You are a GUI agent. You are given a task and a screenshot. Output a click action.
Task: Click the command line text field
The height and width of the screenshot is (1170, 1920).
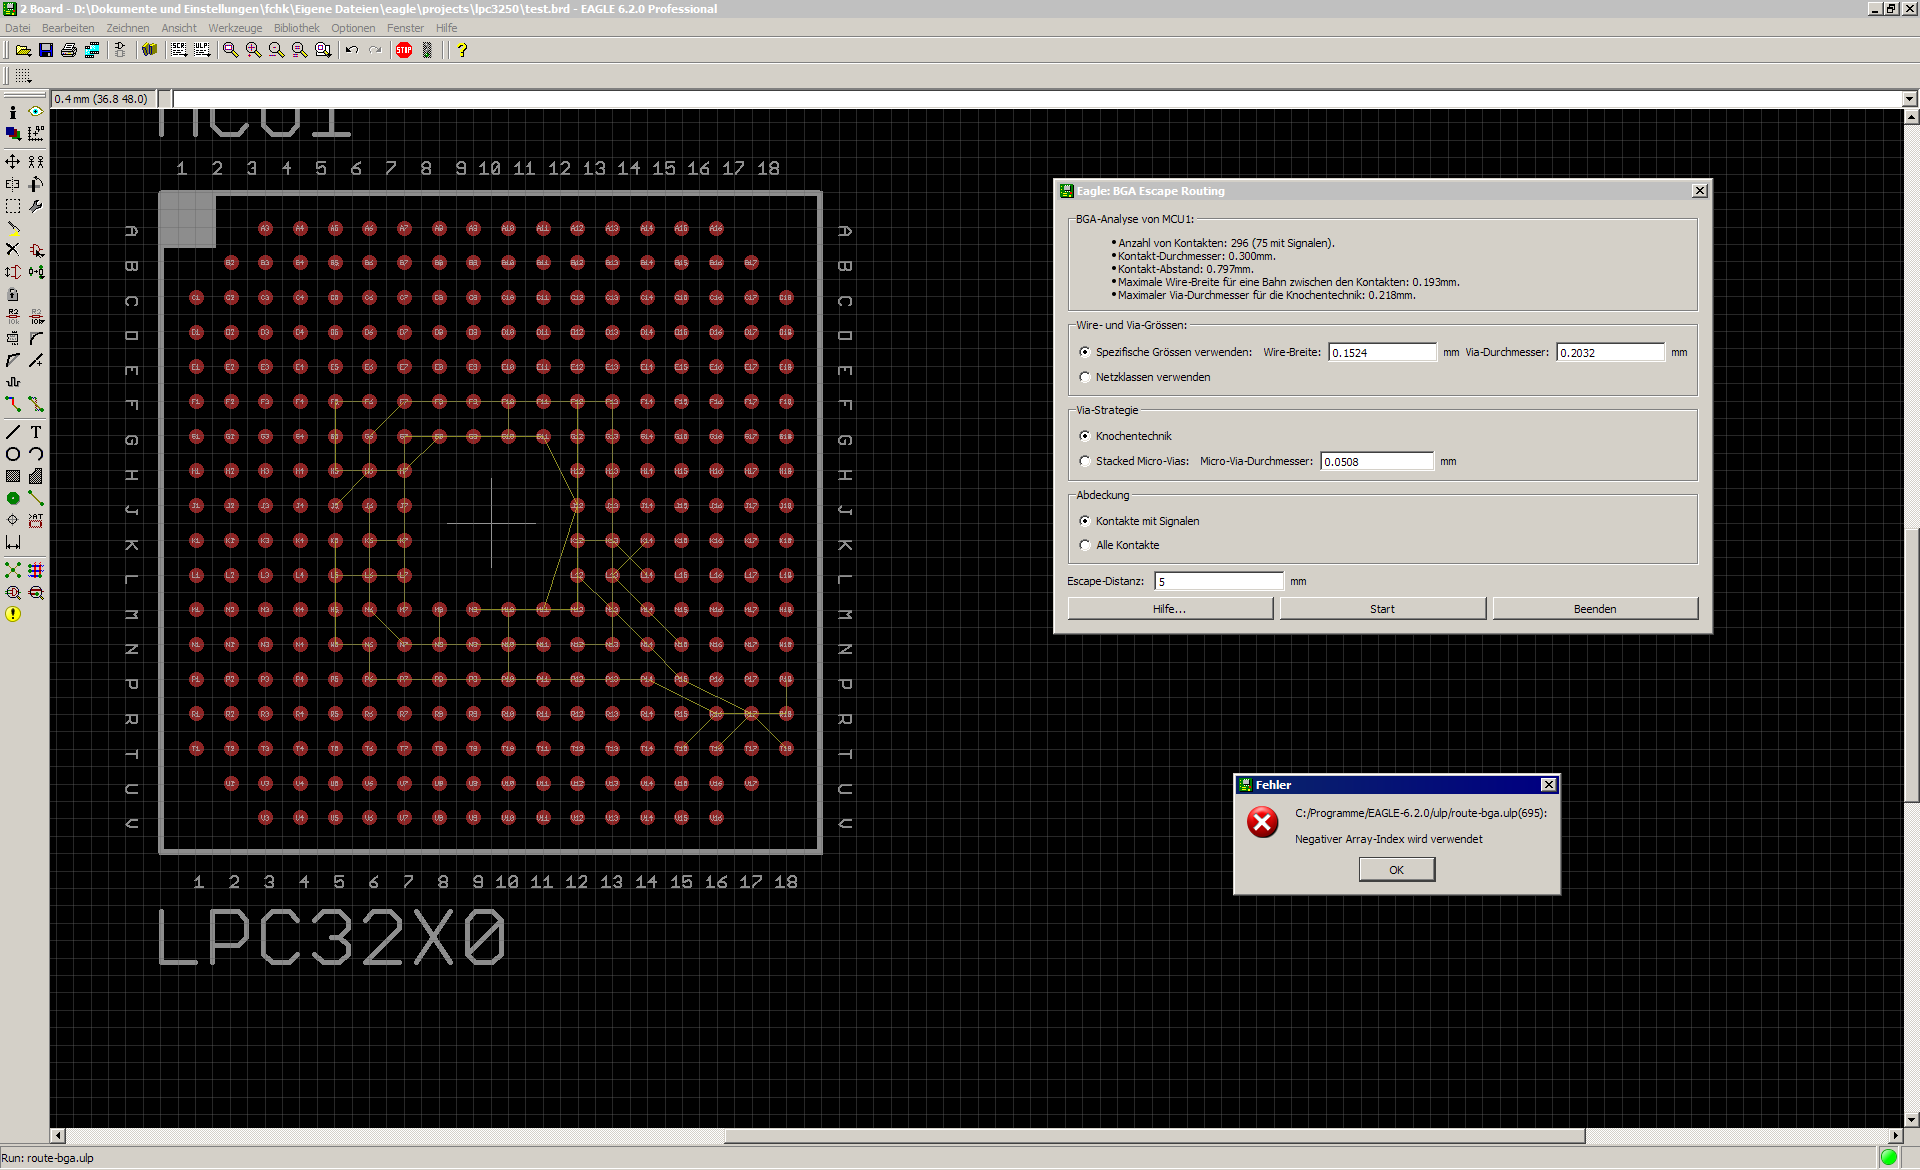[x=1037, y=99]
